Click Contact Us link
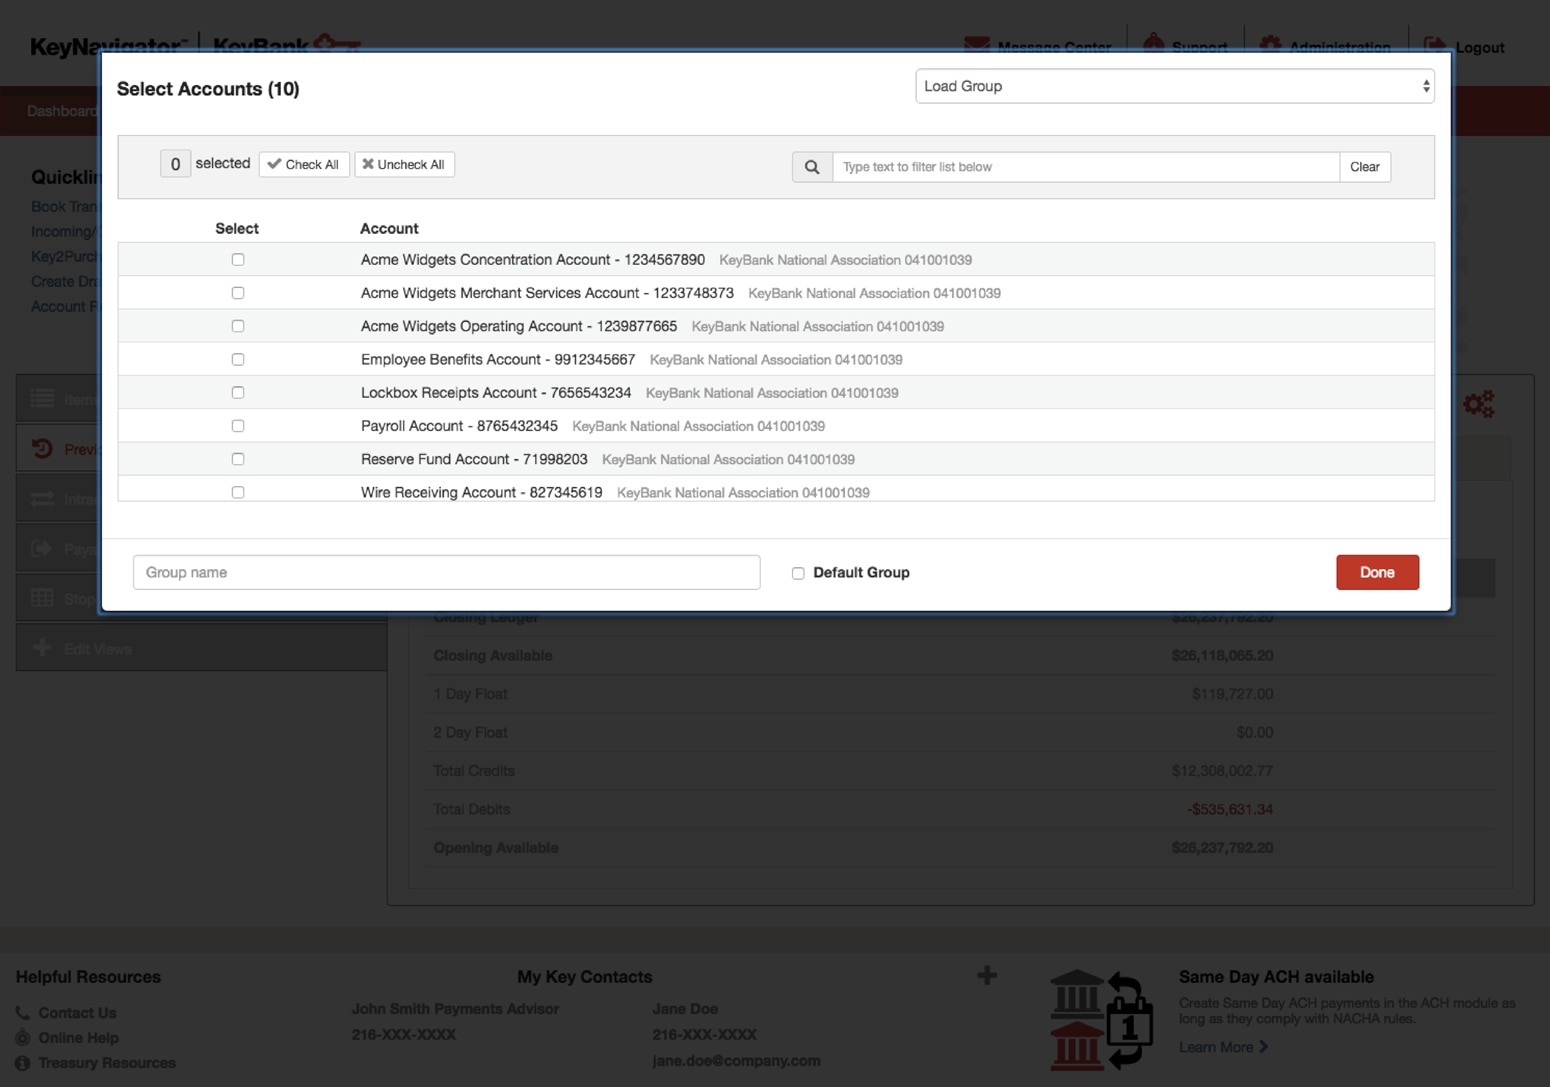Screen dimensions: 1550x1087 click(77, 1013)
